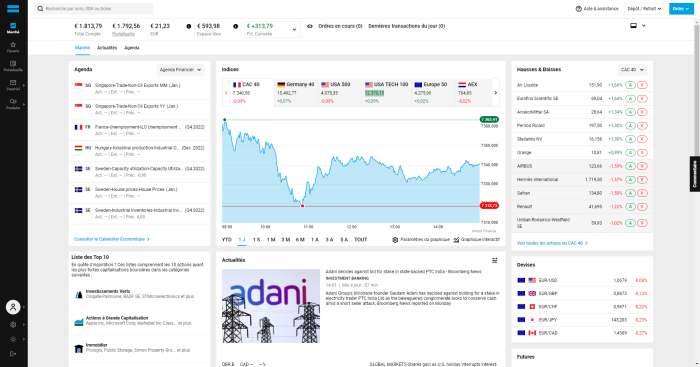Toggle the eye visibility icon for balances
The image size is (700, 367).
310,26
